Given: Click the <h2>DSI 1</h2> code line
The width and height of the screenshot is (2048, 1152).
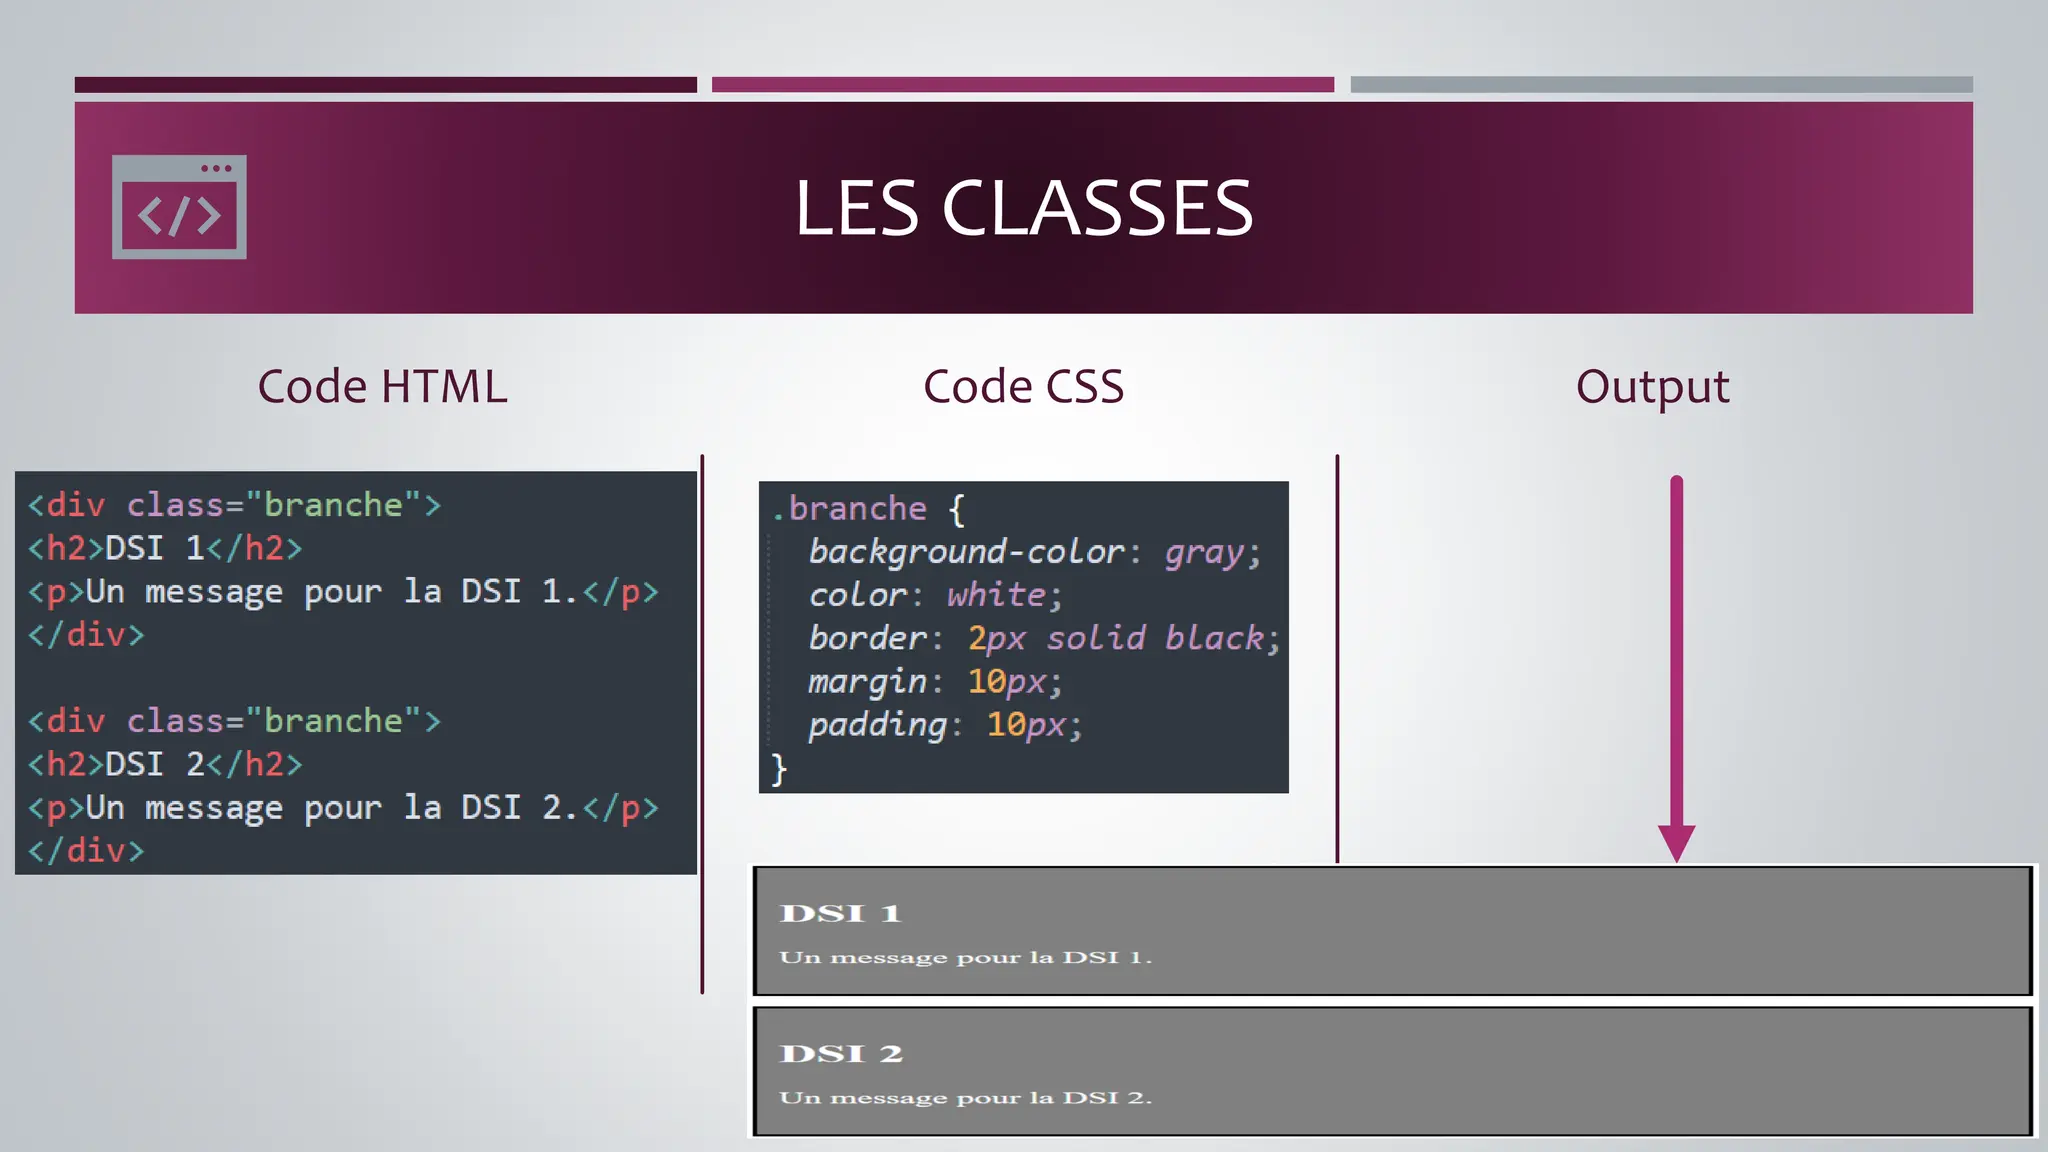Looking at the screenshot, I should point(165,548).
